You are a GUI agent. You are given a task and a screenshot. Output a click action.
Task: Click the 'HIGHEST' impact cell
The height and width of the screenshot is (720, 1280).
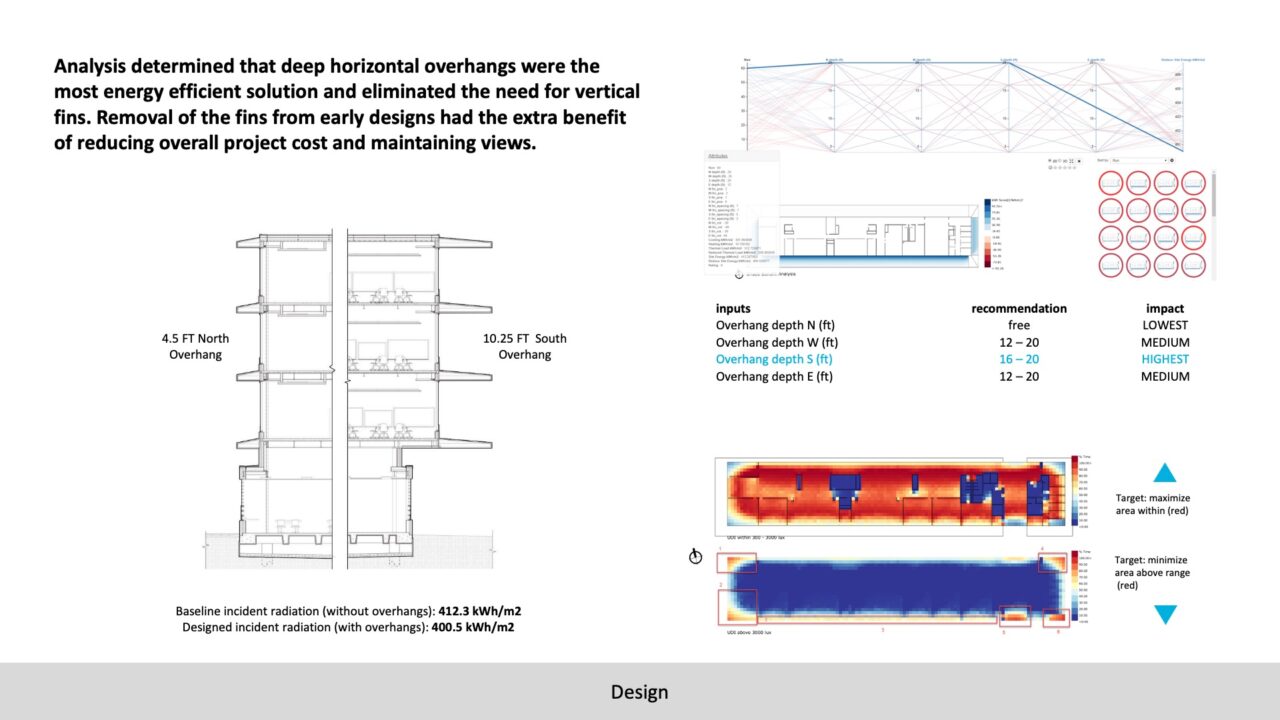(x=1165, y=359)
